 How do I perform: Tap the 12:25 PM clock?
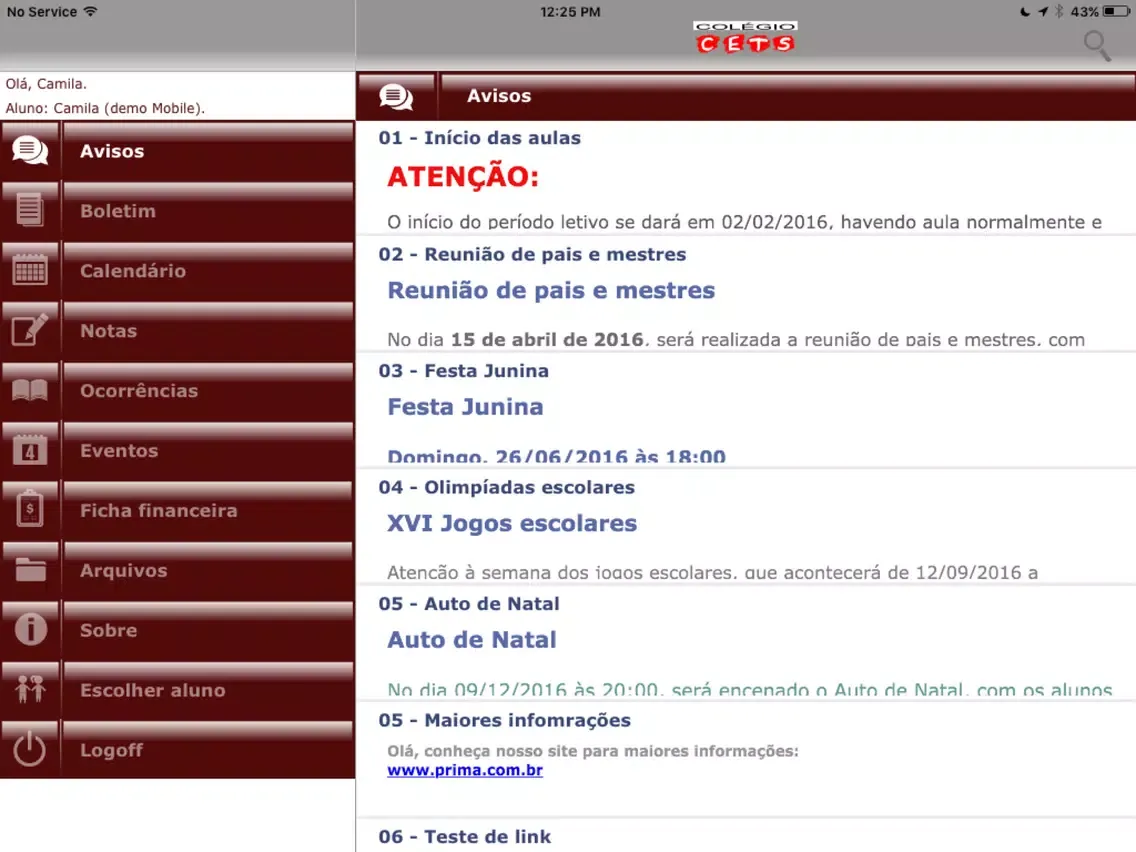(x=570, y=12)
